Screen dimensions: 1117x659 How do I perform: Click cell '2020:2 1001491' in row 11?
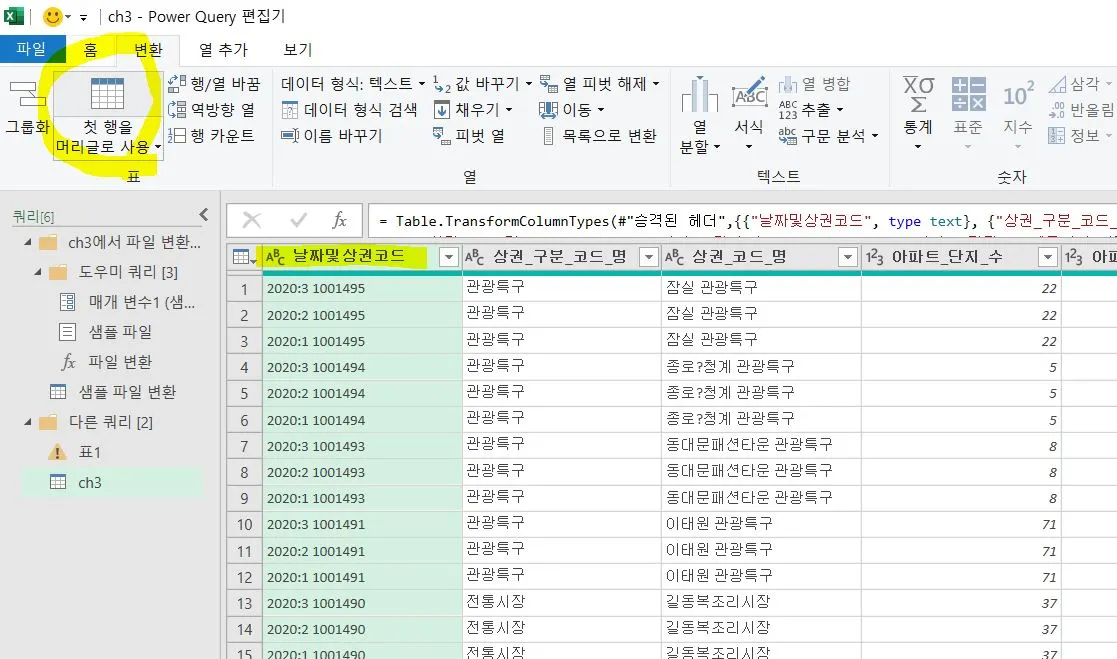tap(362, 551)
